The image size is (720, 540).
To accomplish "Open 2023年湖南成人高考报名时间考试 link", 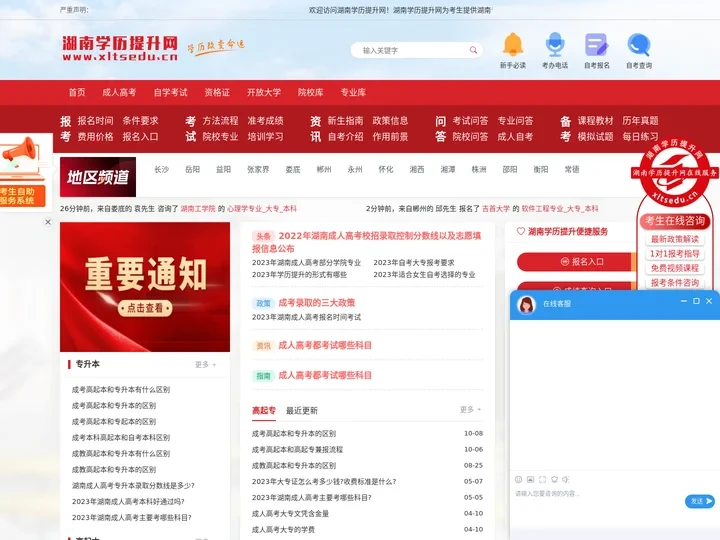I will [x=306, y=317].
